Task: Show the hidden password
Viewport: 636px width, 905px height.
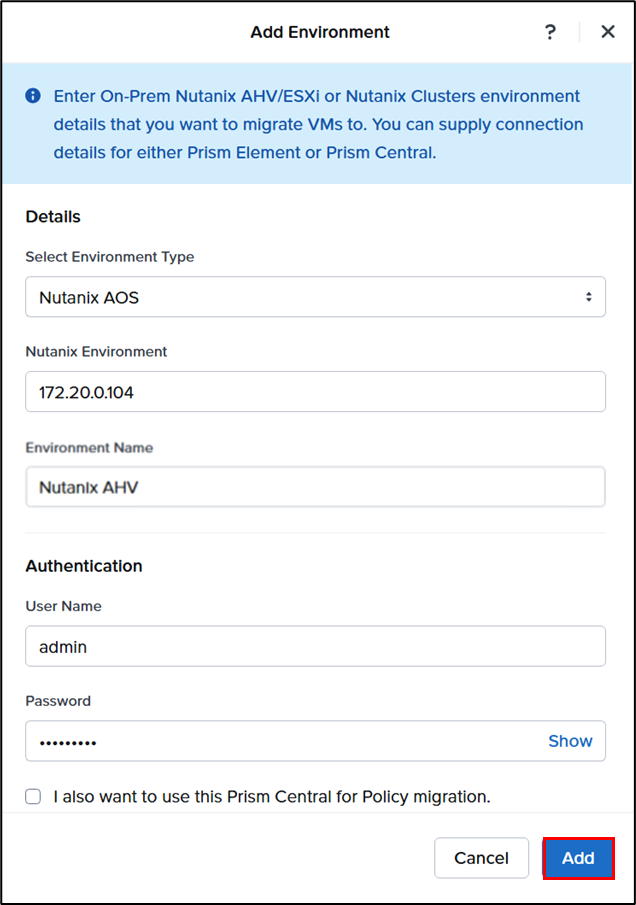Action: click(570, 741)
